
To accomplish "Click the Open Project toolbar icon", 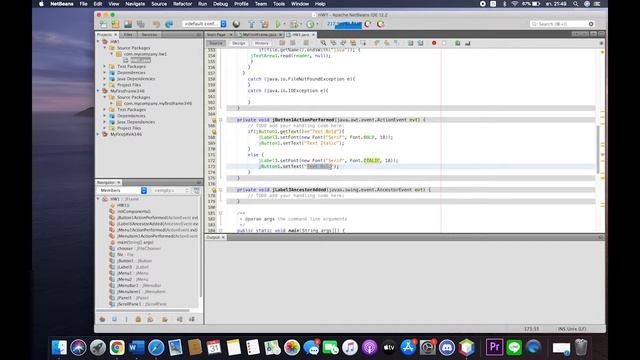I will [128, 24].
